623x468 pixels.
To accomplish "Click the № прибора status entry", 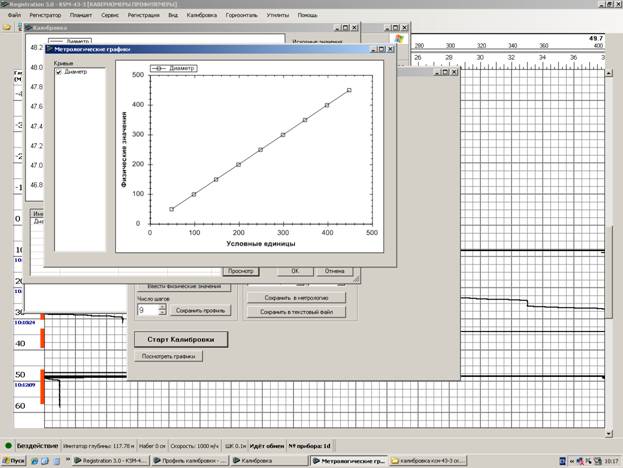I will tap(310, 446).
